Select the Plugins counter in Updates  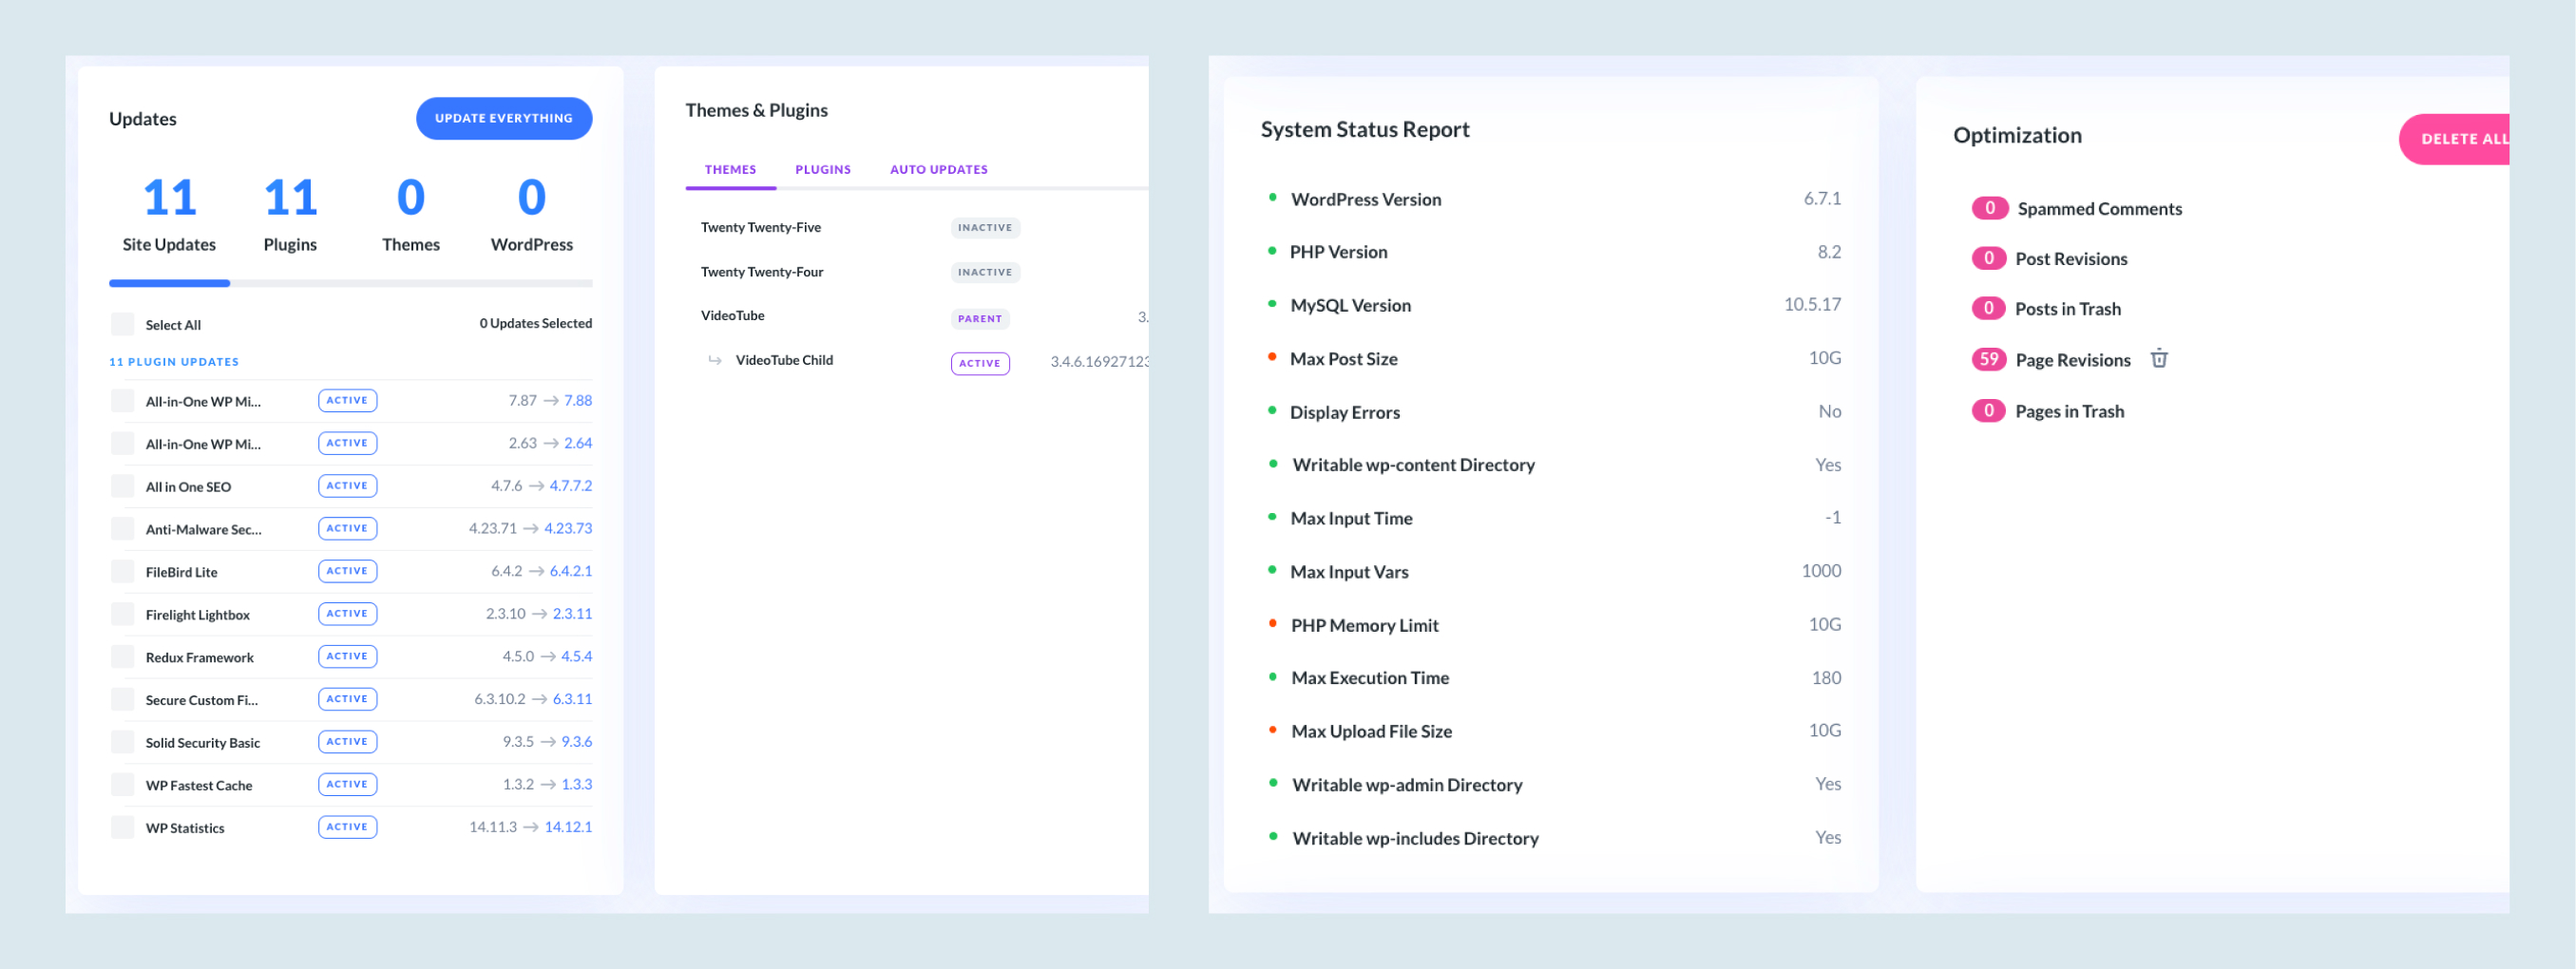tap(290, 215)
